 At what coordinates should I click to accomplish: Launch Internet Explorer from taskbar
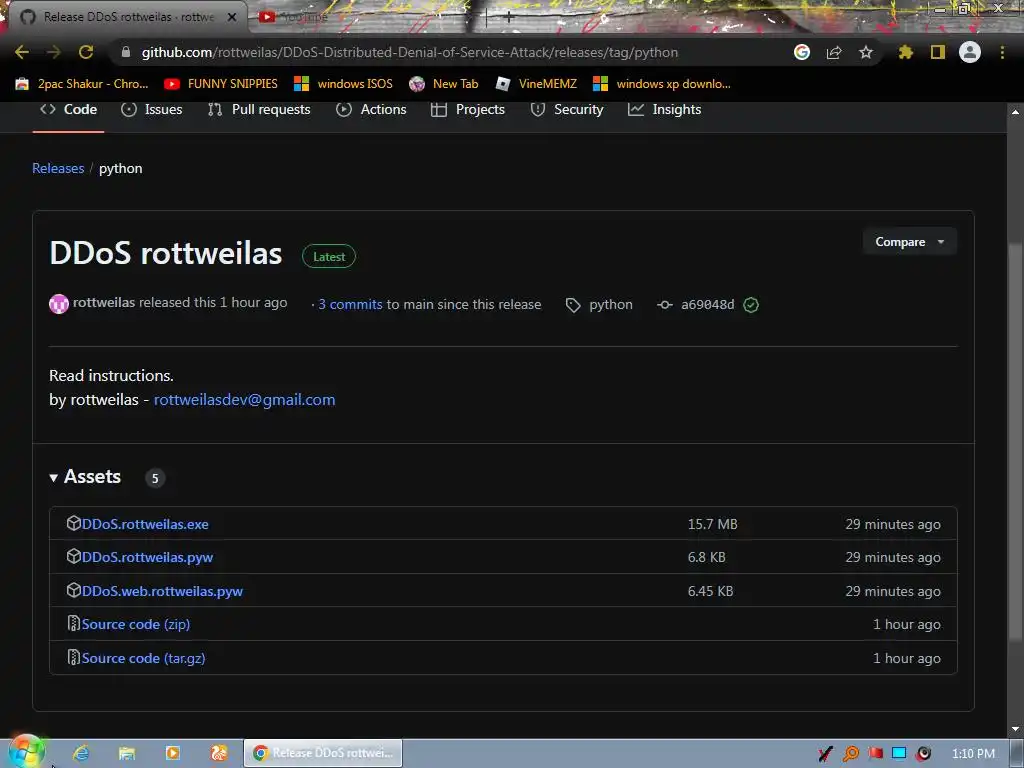point(81,753)
